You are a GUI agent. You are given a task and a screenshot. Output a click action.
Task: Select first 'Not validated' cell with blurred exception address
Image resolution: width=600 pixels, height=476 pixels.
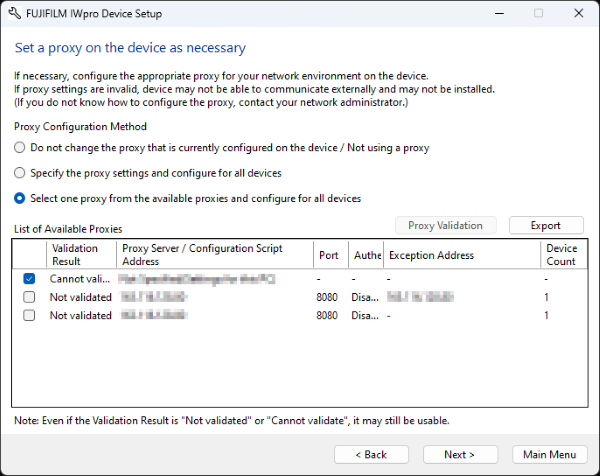pos(81,297)
